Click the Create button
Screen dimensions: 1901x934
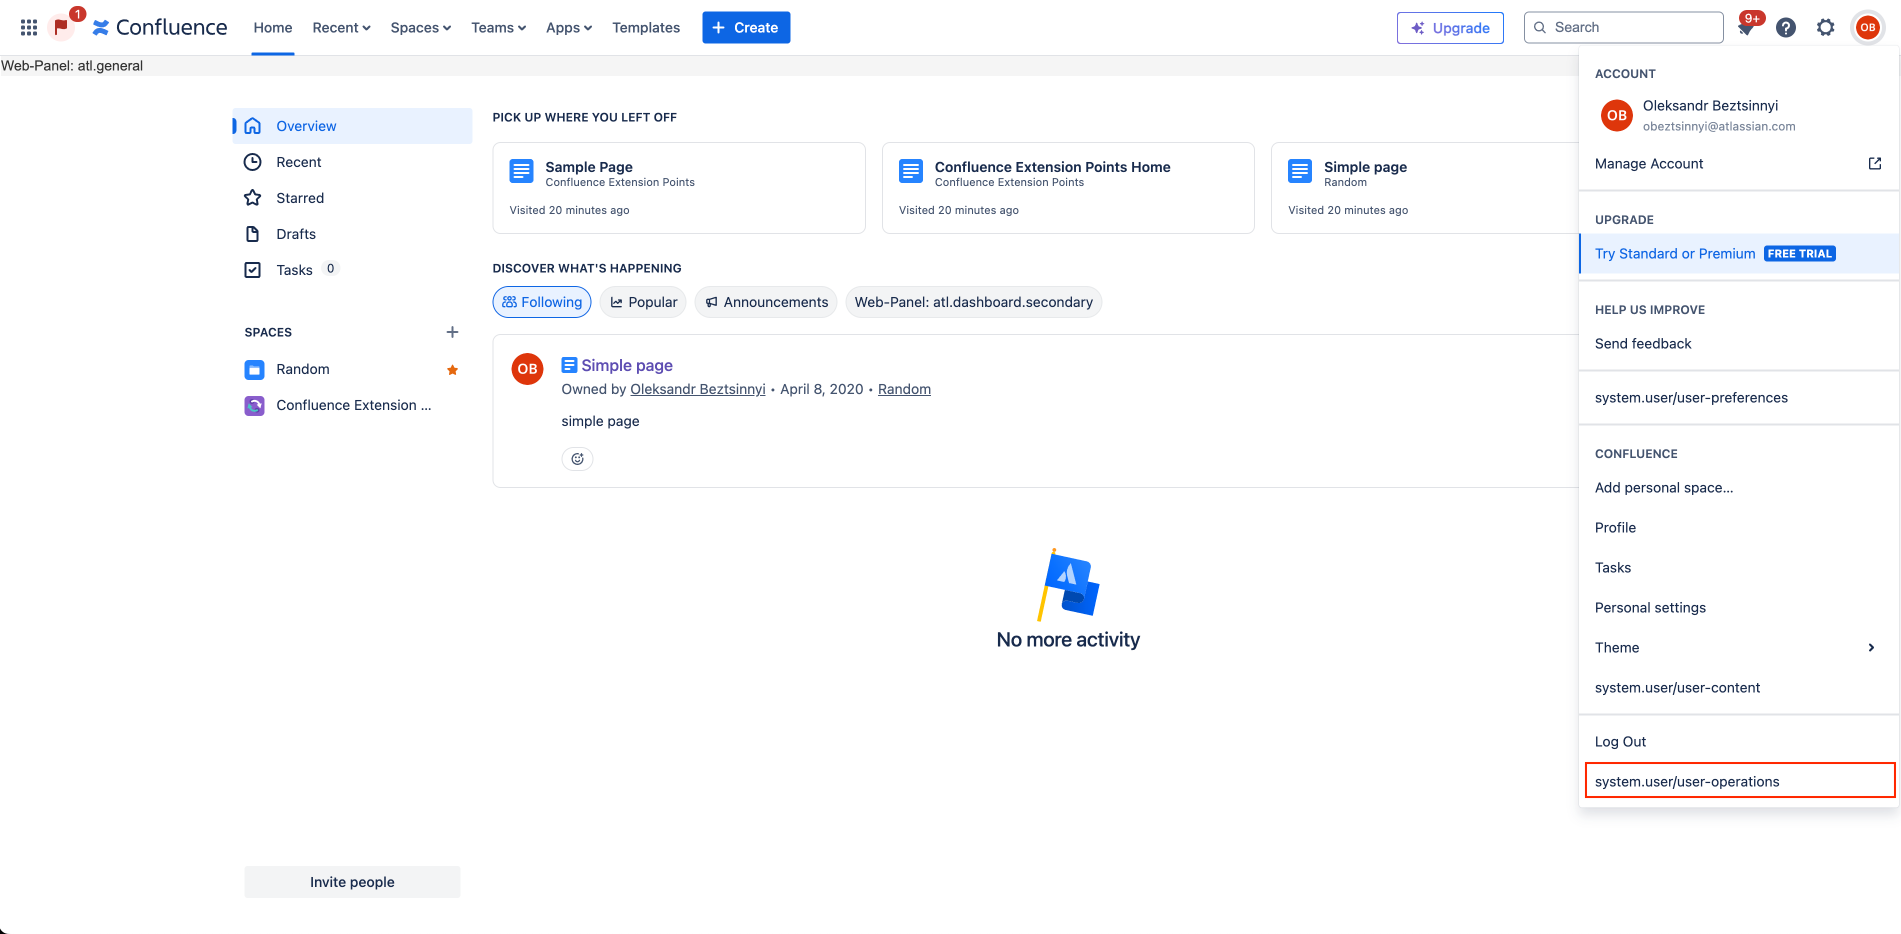click(x=746, y=28)
